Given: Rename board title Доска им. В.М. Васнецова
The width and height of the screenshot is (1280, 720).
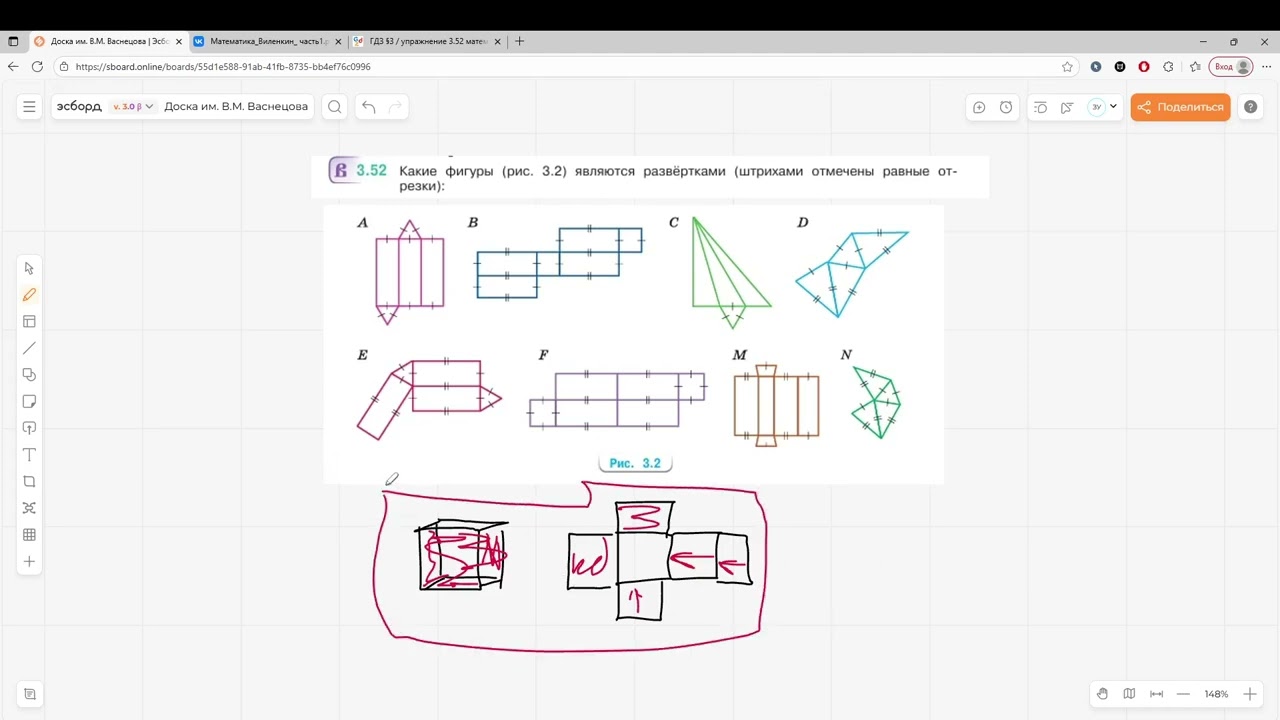Looking at the screenshot, I should (236, 106).
